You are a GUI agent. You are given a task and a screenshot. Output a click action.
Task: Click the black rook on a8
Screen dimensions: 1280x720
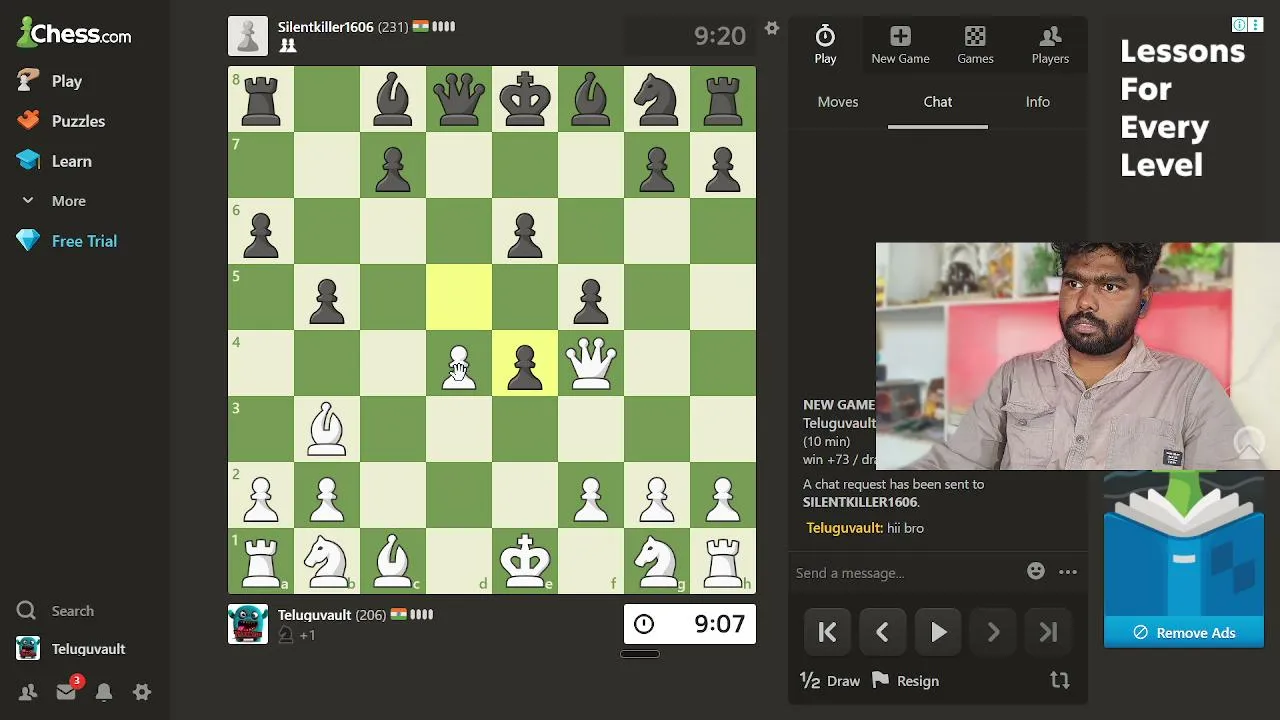point(261,99)
